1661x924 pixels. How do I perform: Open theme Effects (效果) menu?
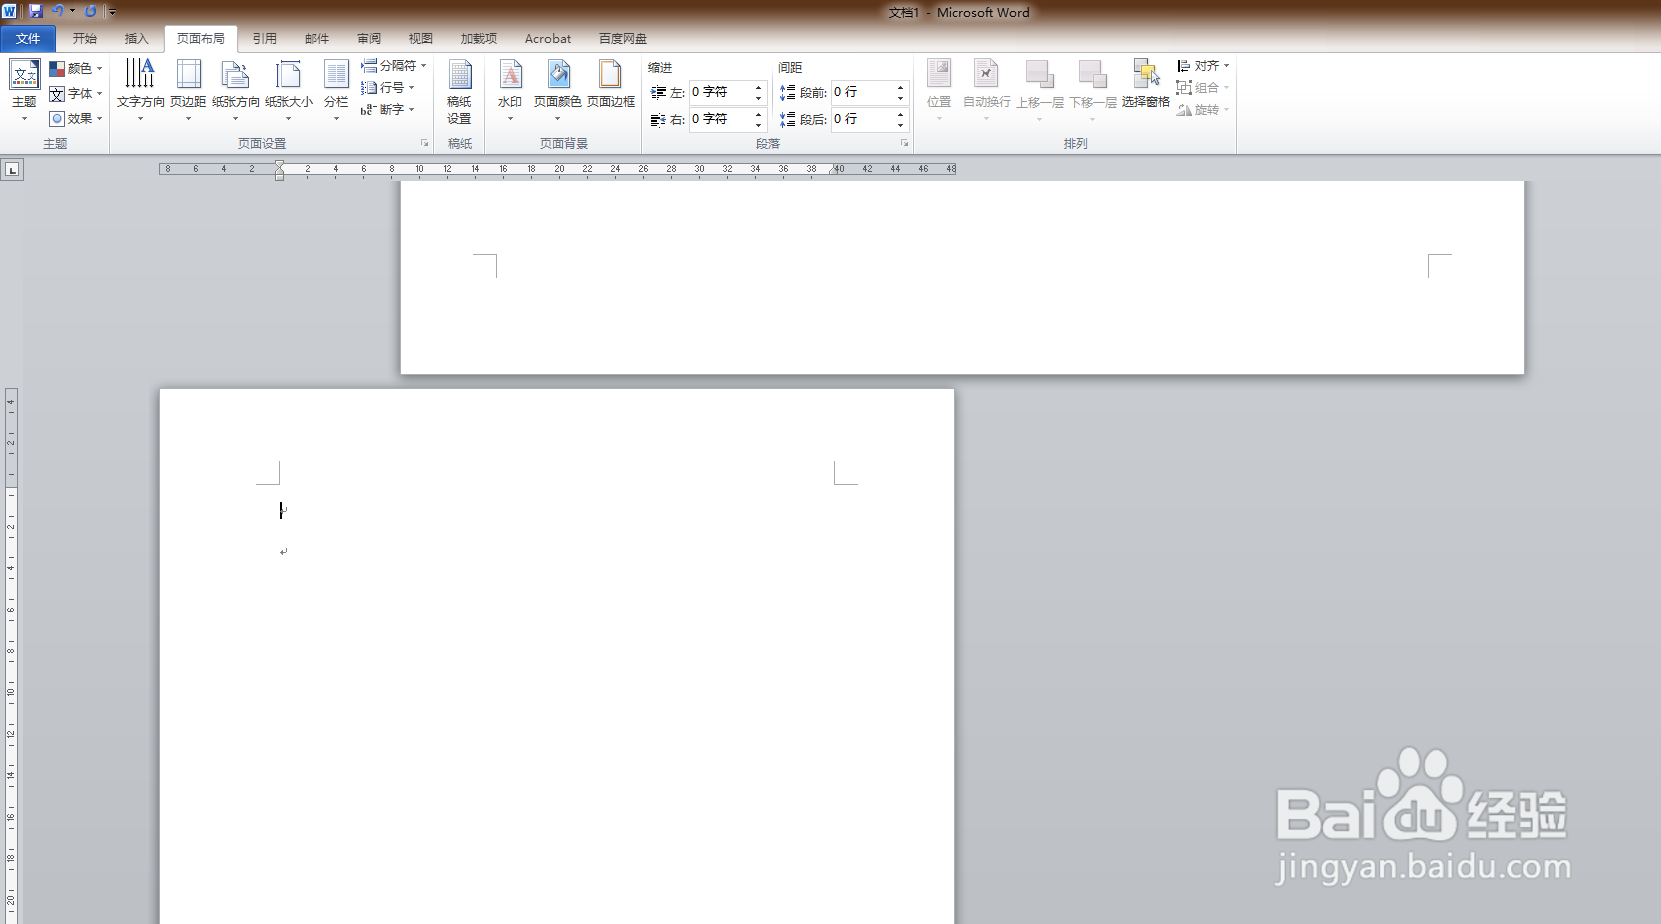[76, 118]
